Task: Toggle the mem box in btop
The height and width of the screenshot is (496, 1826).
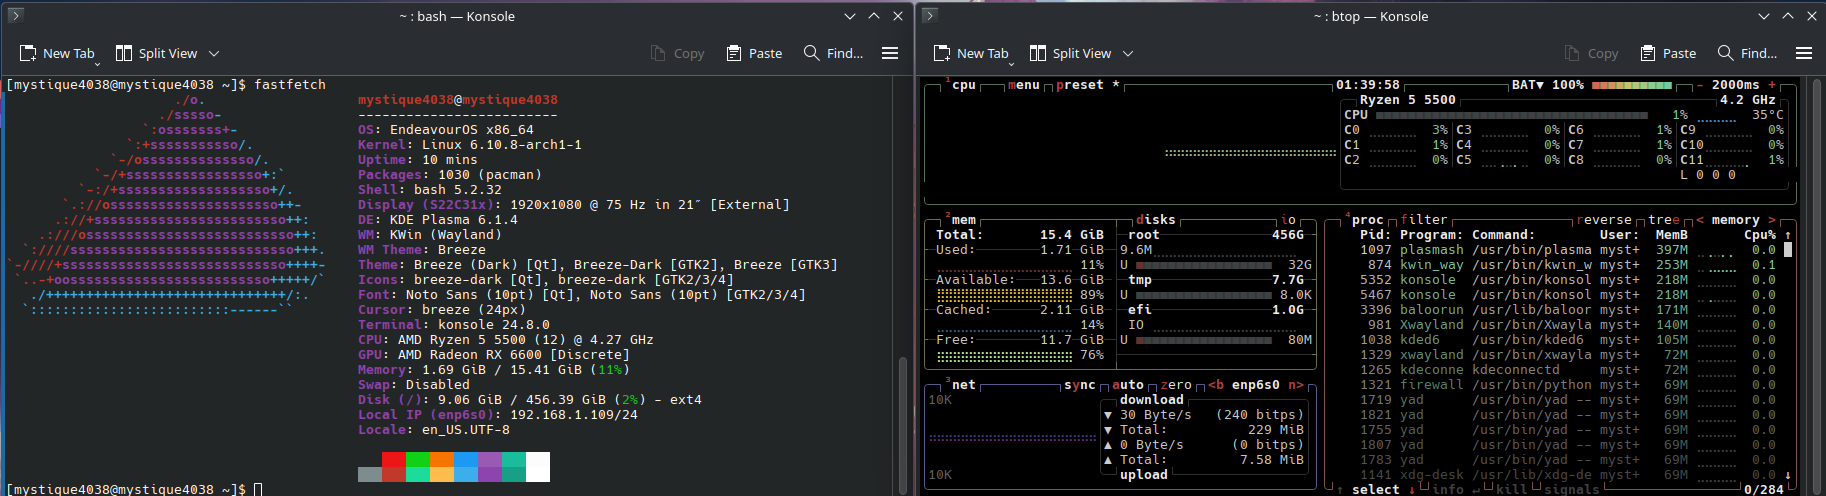Action: pos(960,220)
